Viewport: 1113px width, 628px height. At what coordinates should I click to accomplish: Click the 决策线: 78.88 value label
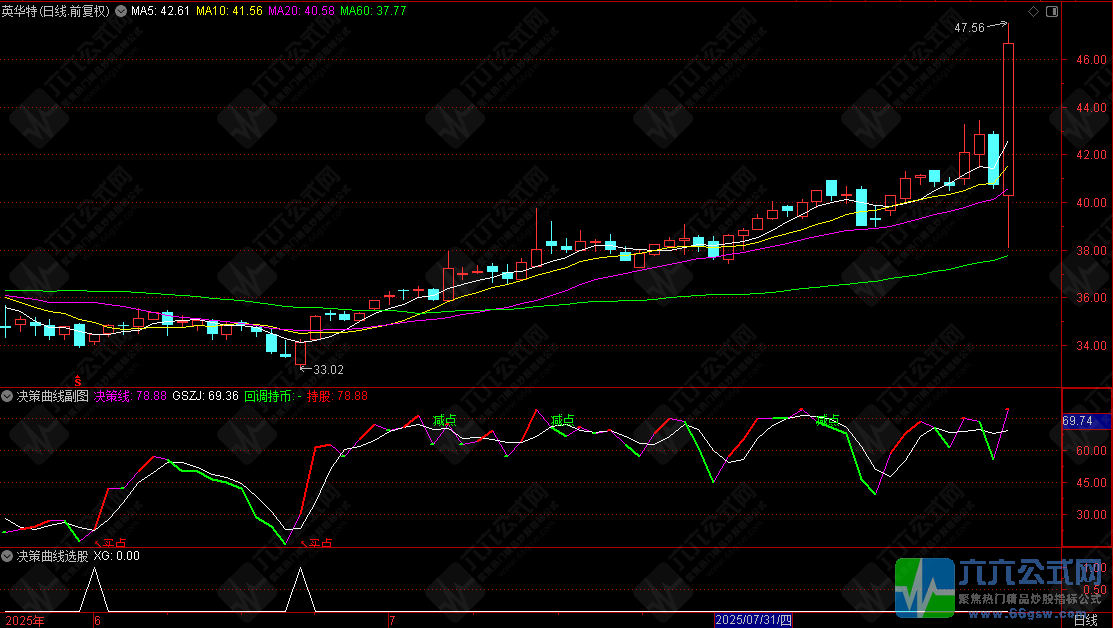tap(131, 396)
